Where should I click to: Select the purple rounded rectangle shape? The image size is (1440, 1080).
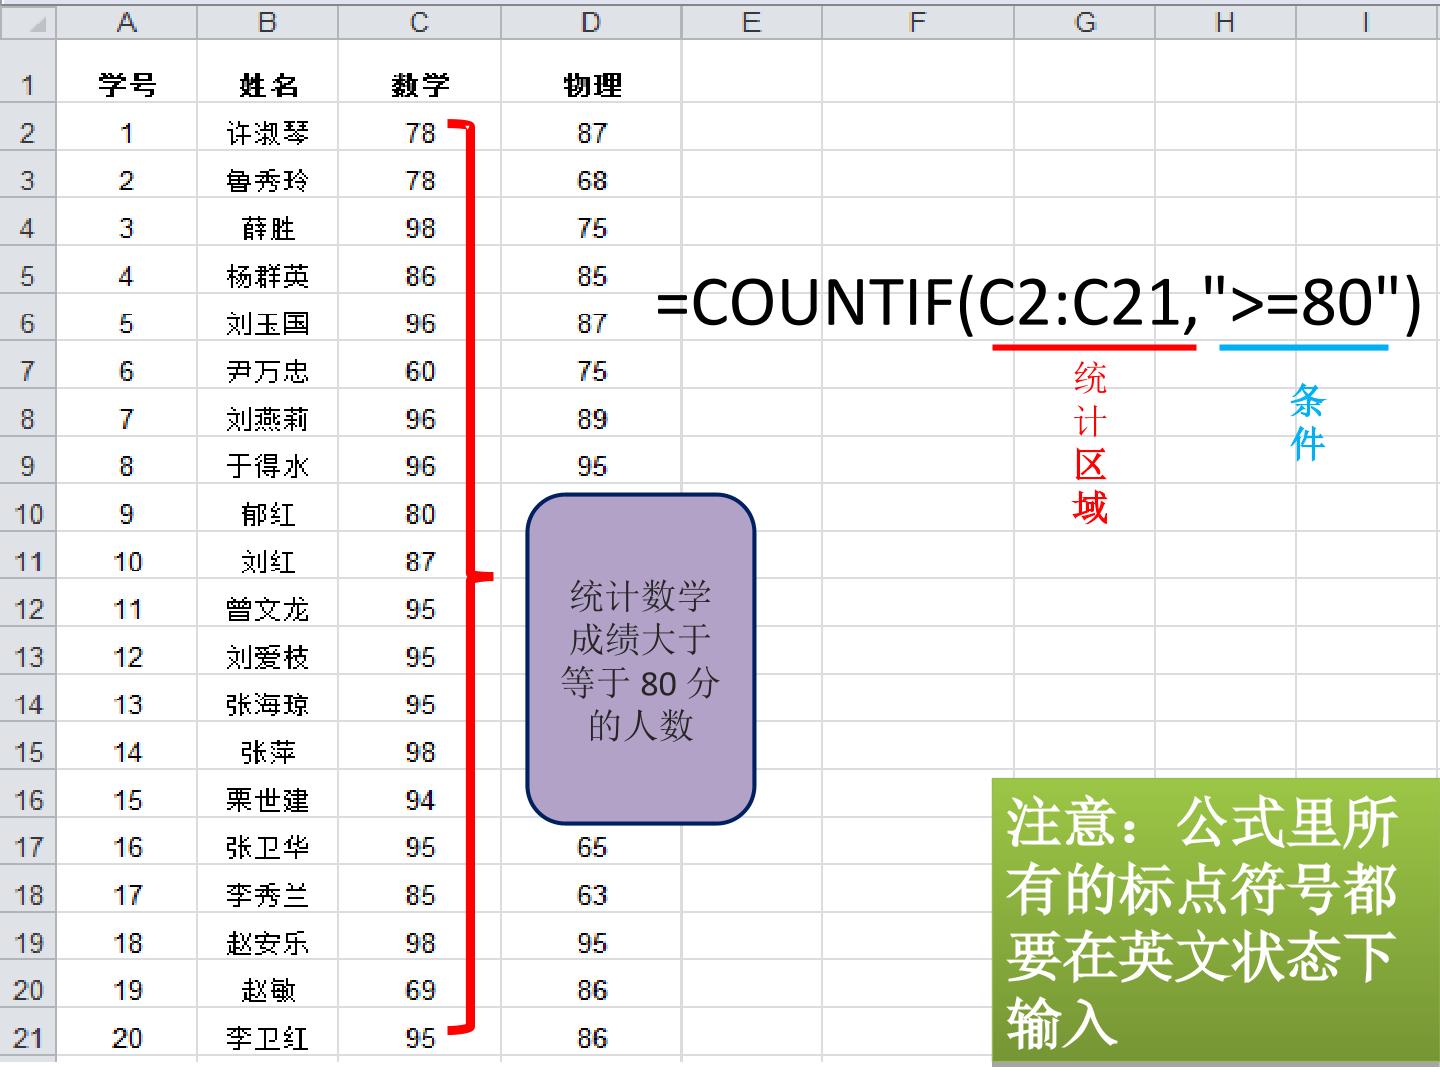pyautogui.click(x=640, y=659)
